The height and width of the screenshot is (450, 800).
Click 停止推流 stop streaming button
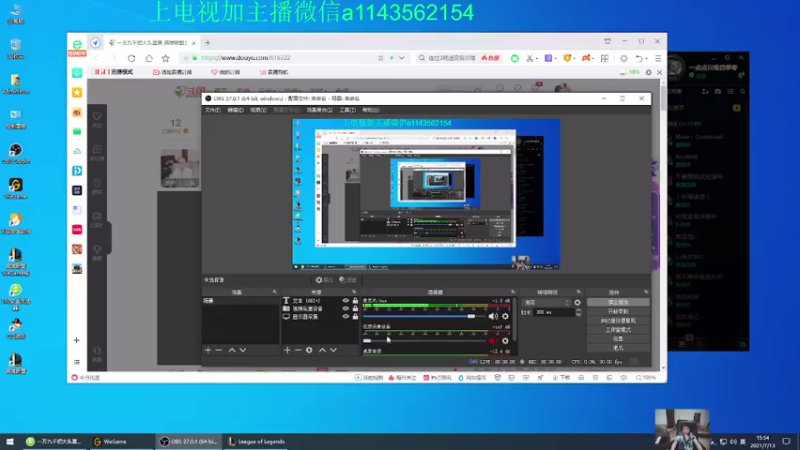click(618, 302)
